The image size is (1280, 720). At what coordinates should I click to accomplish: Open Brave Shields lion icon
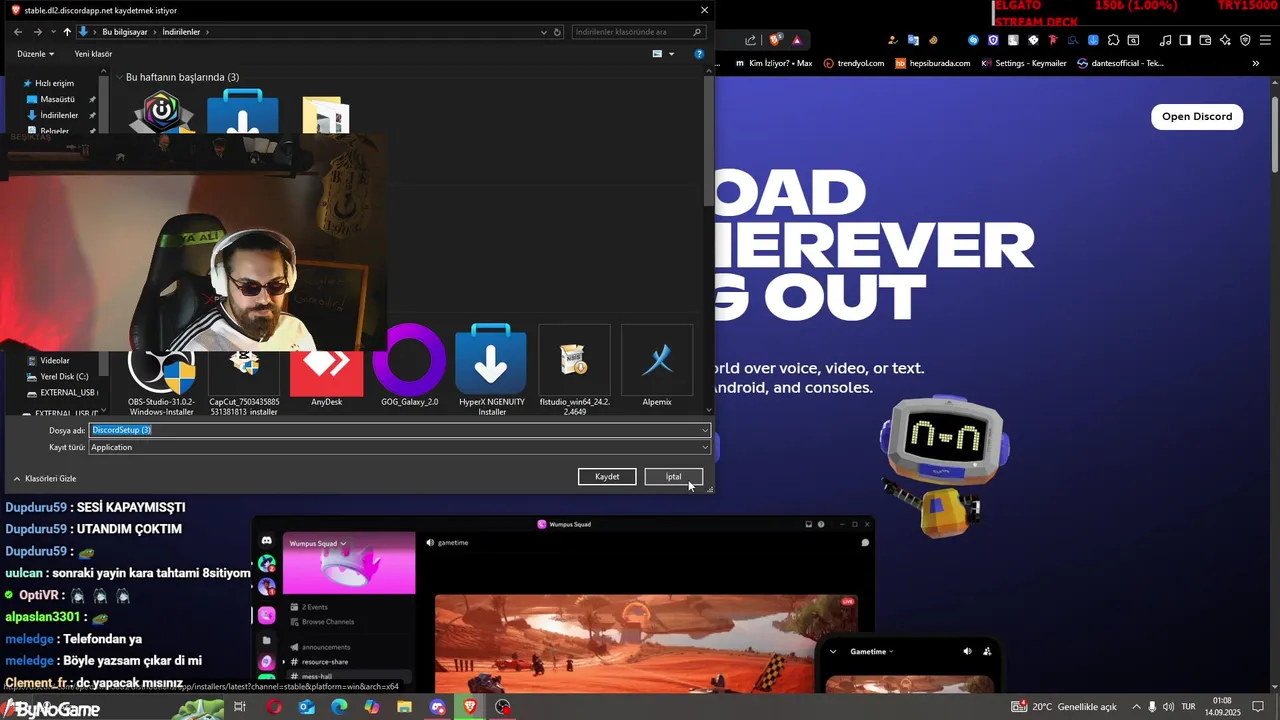pos(776,40)
